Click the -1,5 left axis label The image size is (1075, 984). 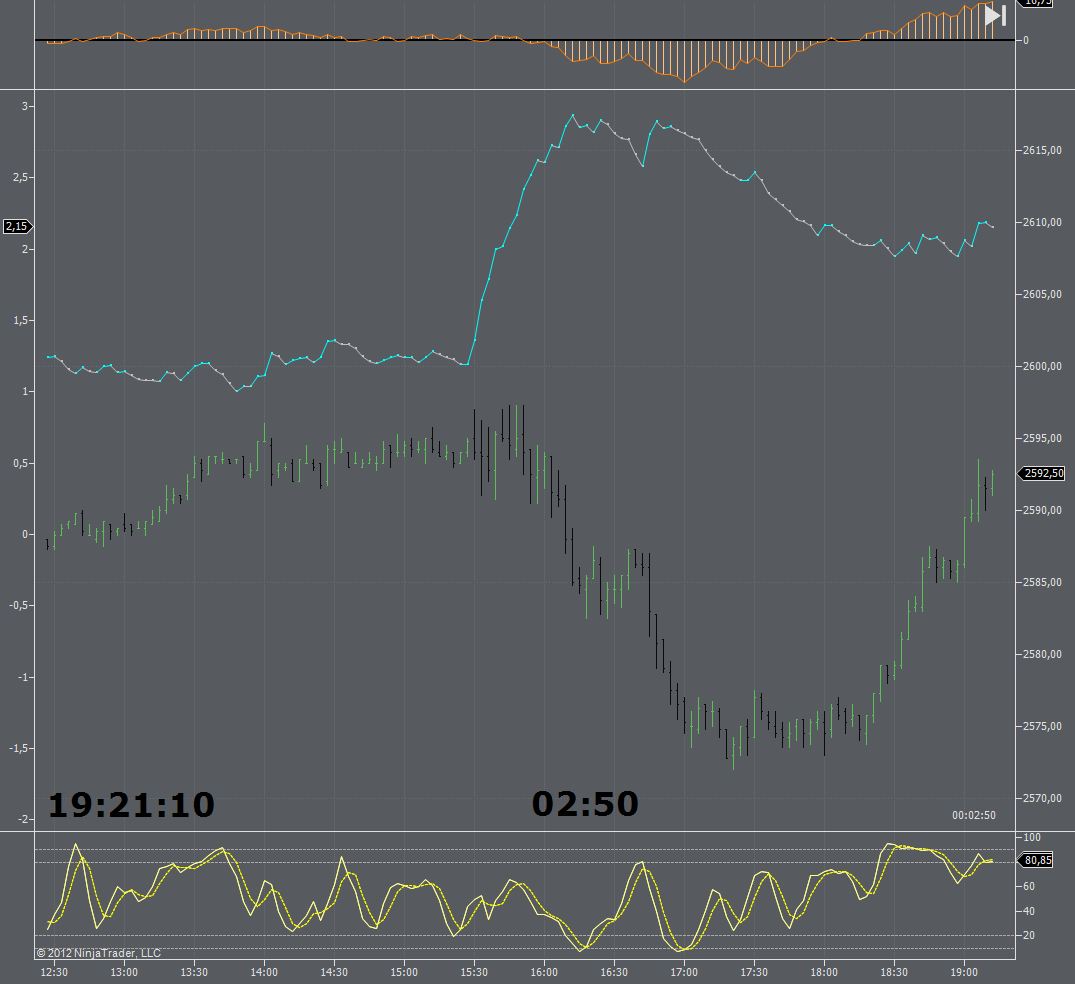[18, 748]
